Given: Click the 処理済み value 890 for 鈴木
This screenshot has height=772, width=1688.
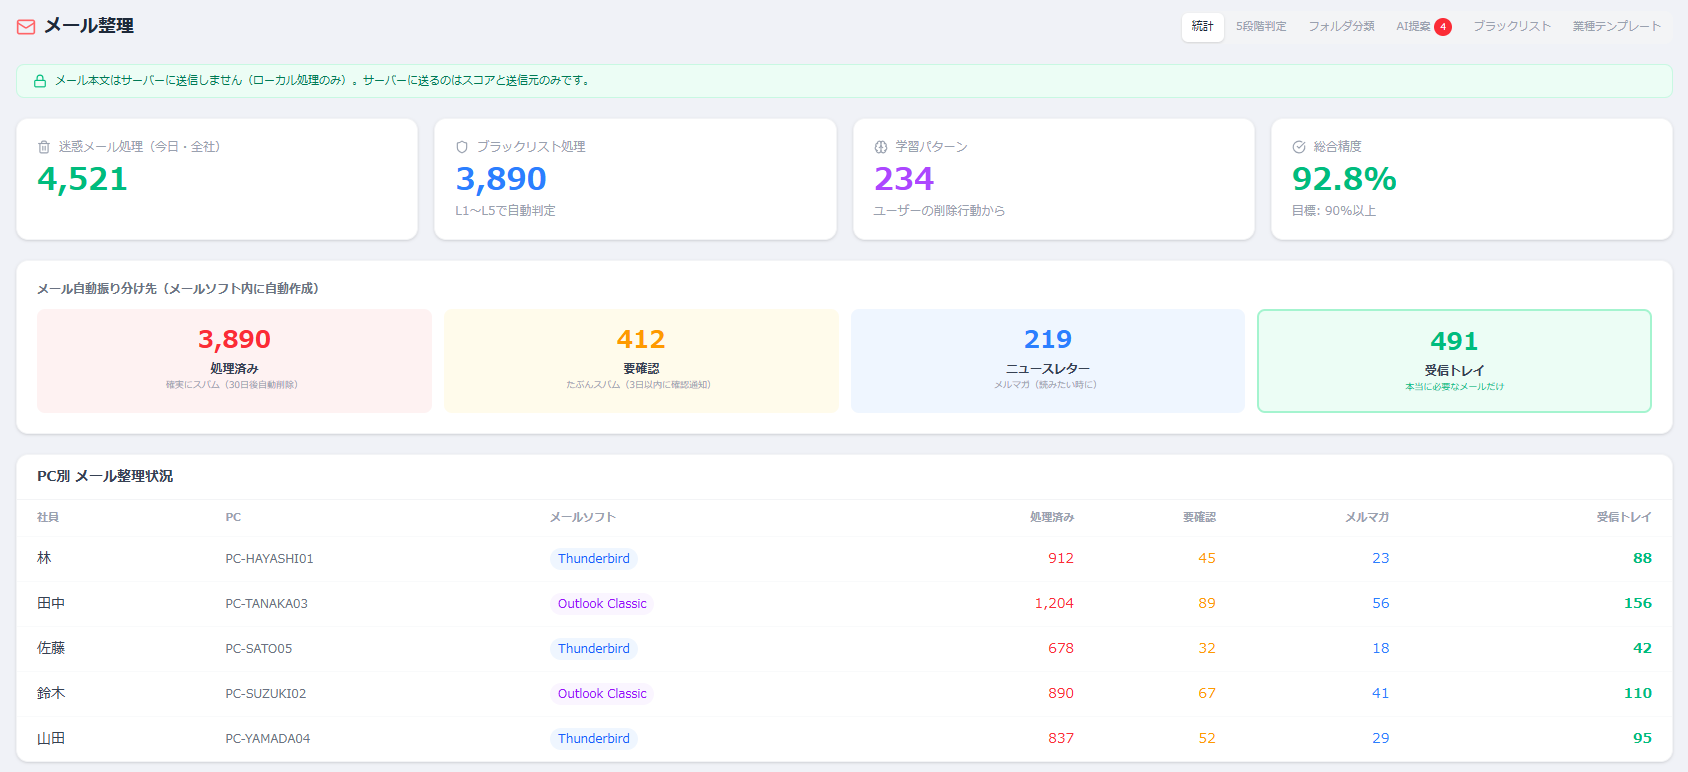Looking at the screenshot, I should (x=1061, y=693).
